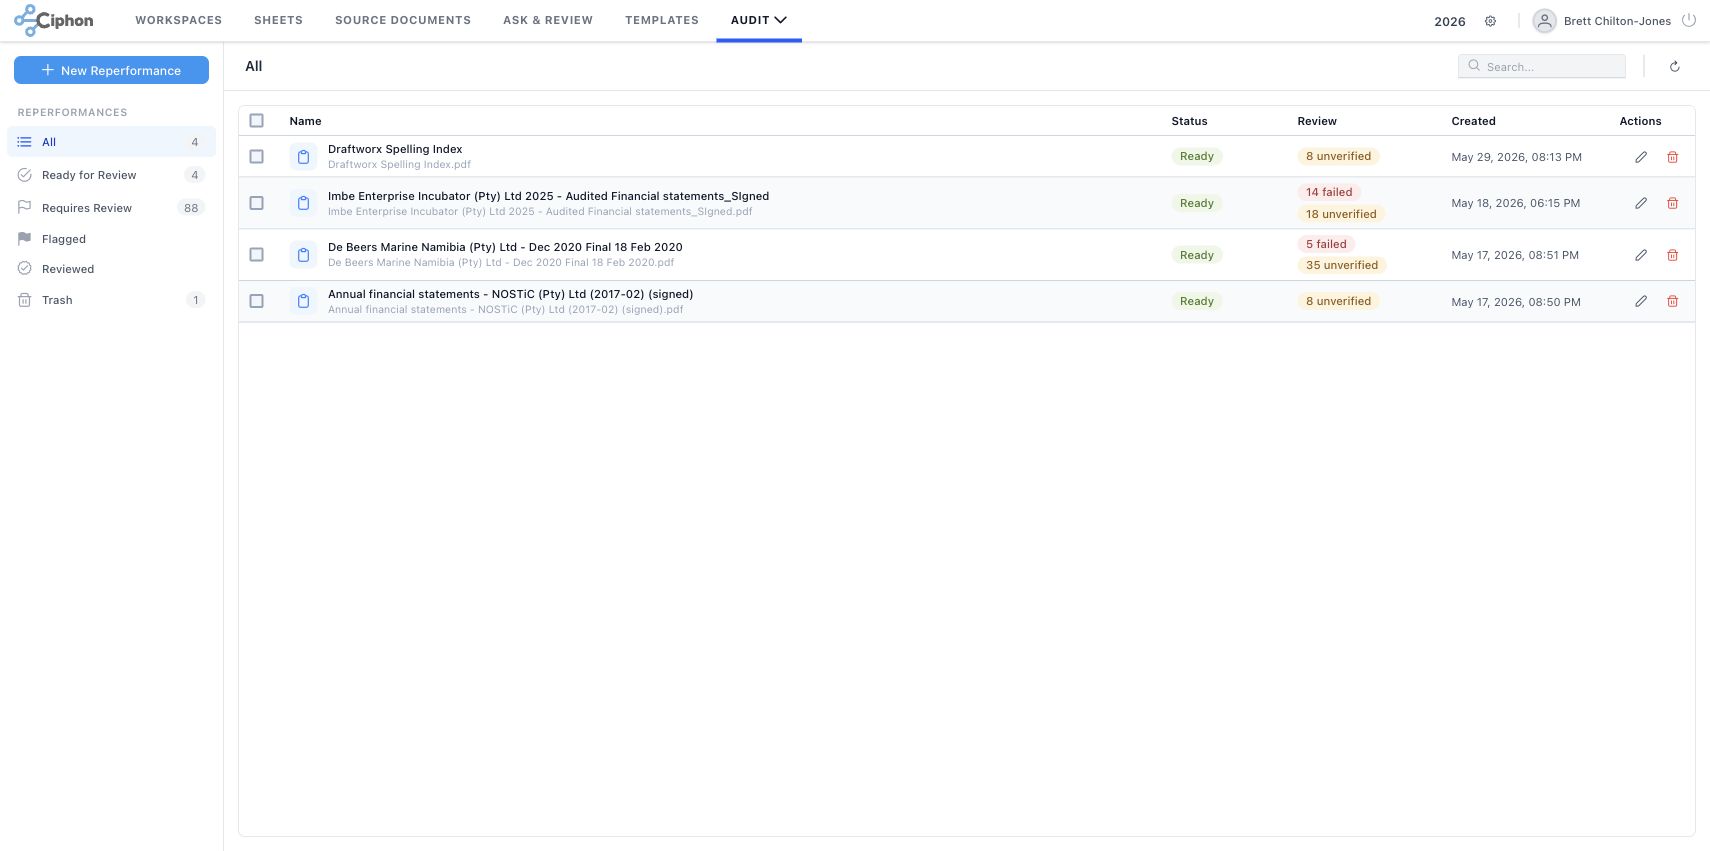Screen dimensions: 1710x851
Task: Click May 29, 2026, 08:13 PM date
Action: pos(1516,157)
